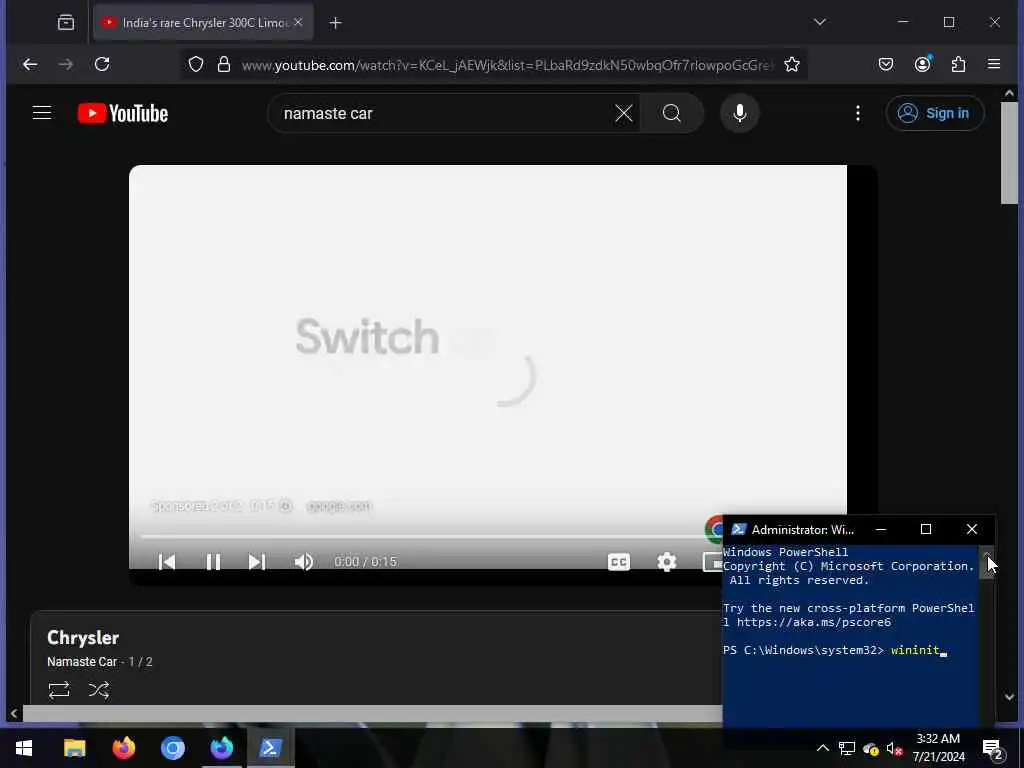Click the Sign in button

click(935, 113)
